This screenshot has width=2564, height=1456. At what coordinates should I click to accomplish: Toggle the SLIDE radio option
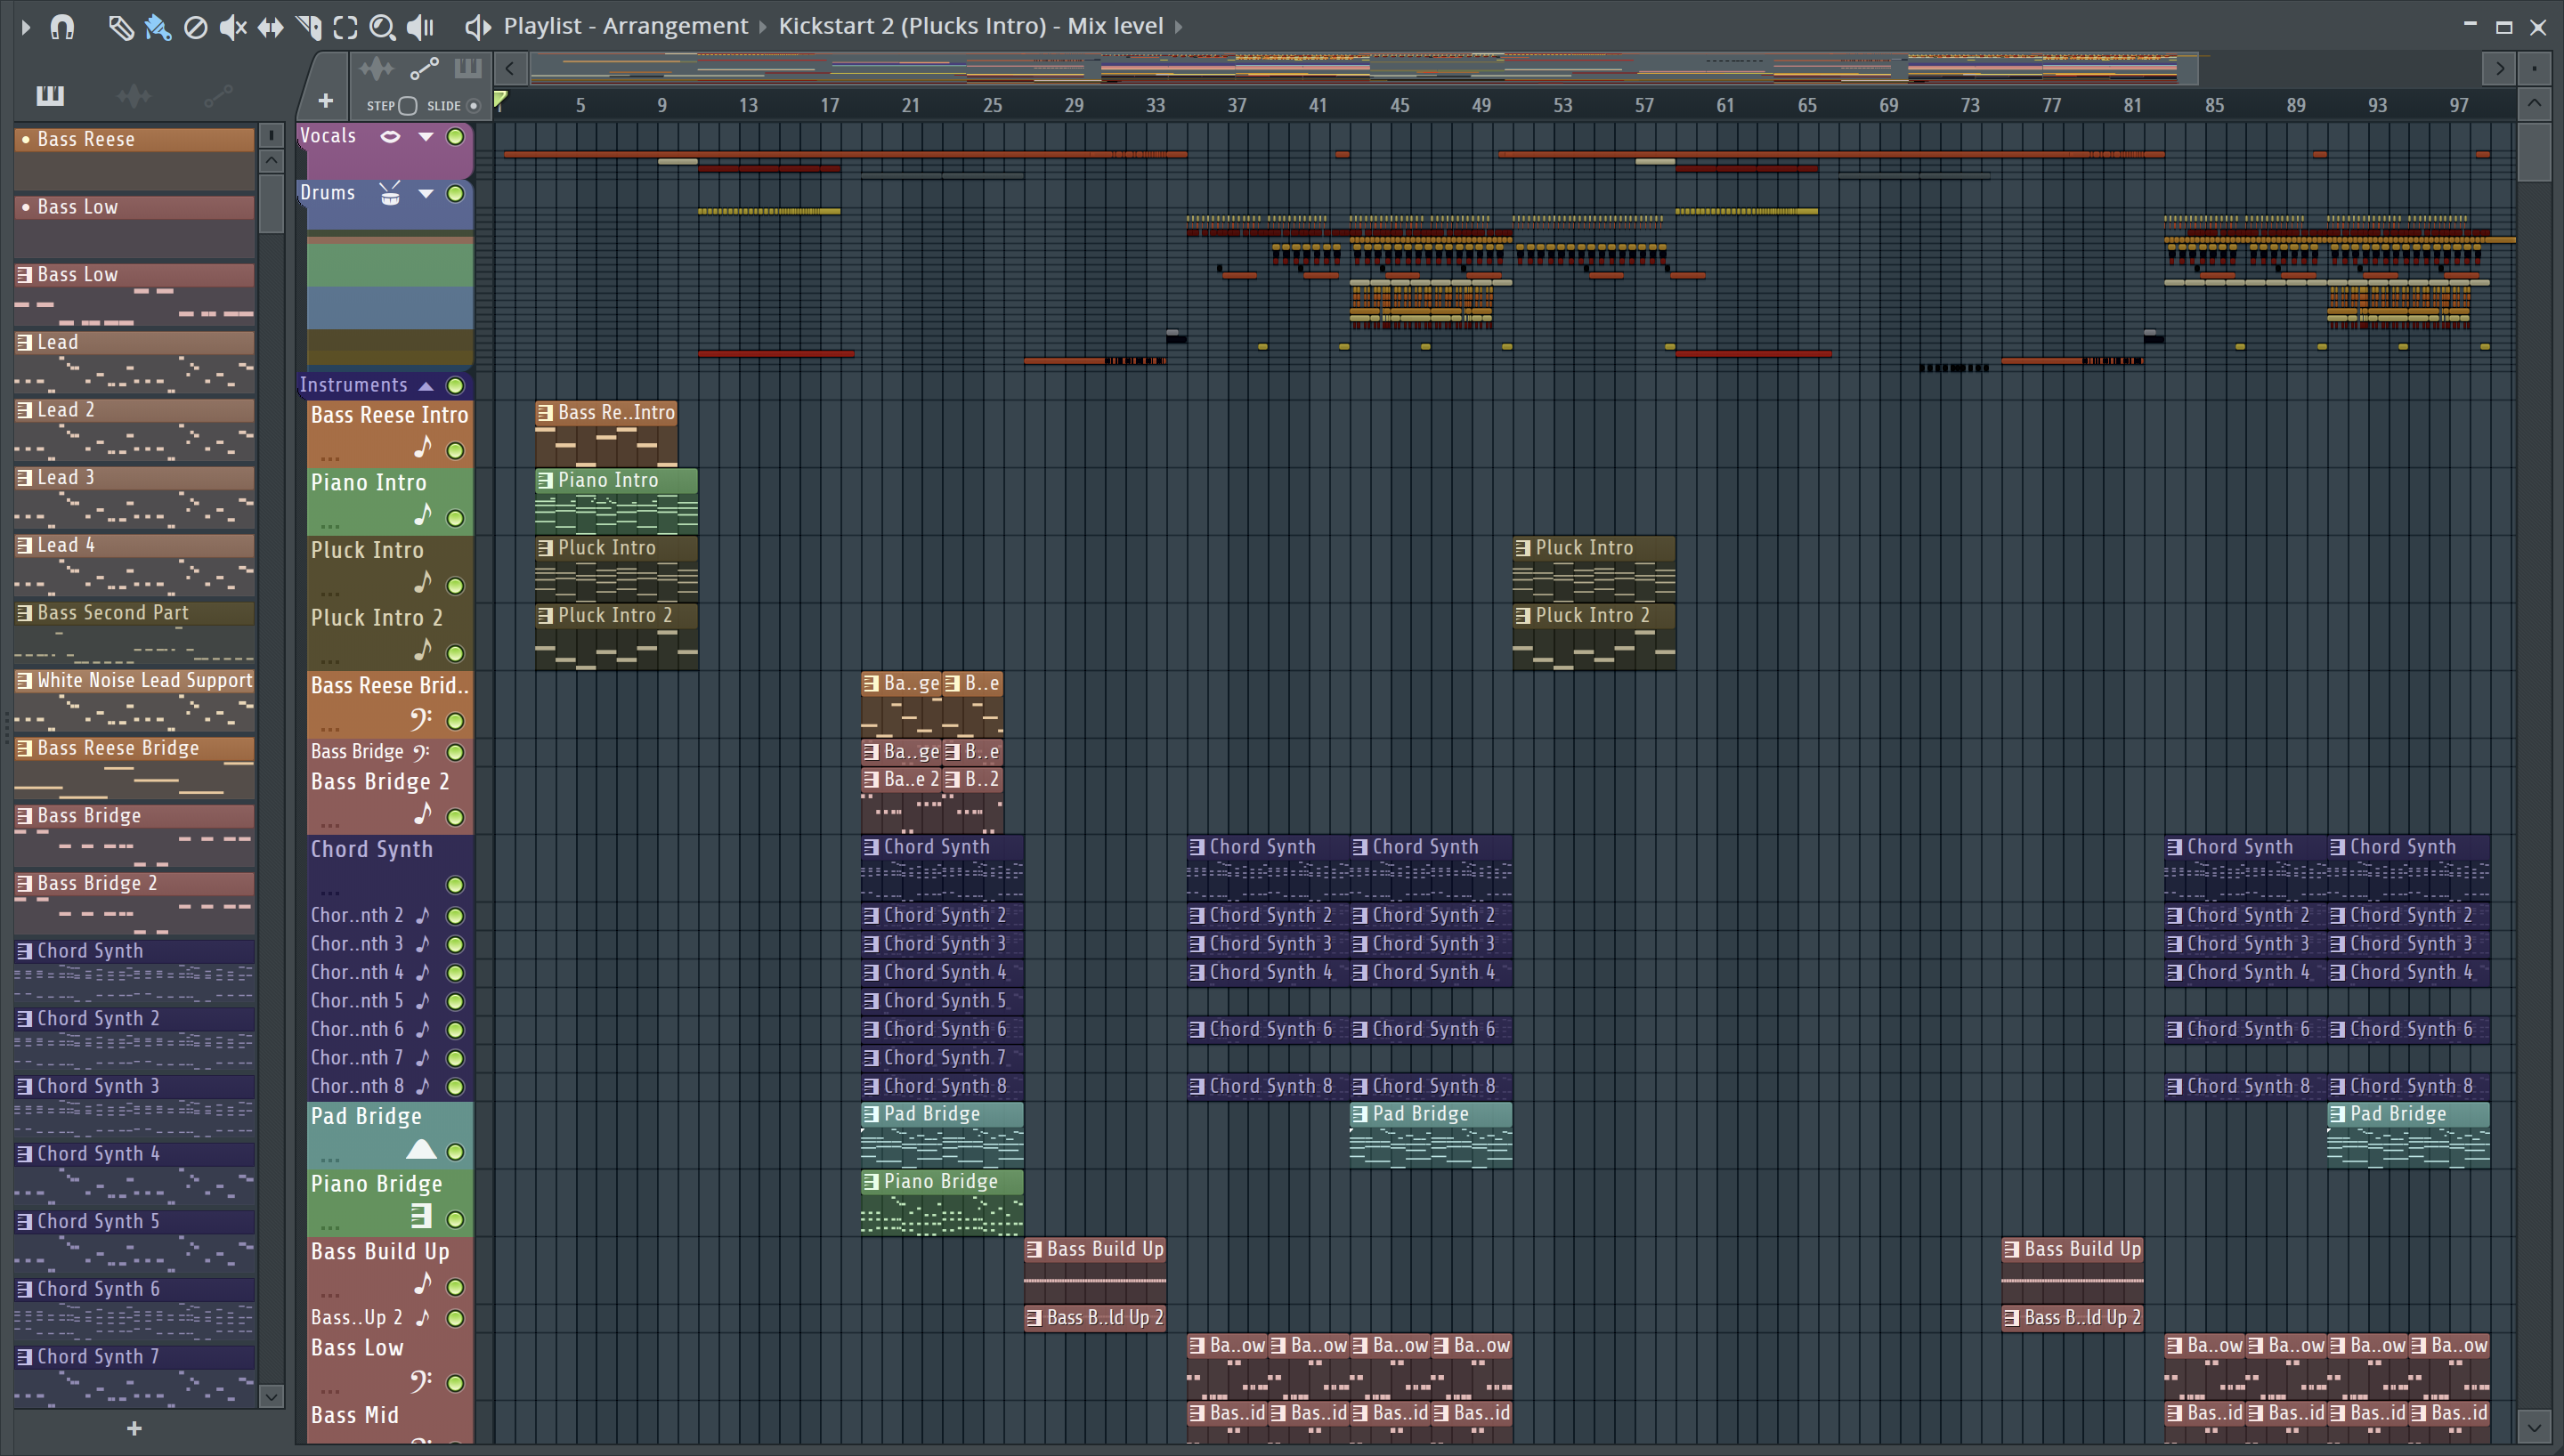[474, 106]
